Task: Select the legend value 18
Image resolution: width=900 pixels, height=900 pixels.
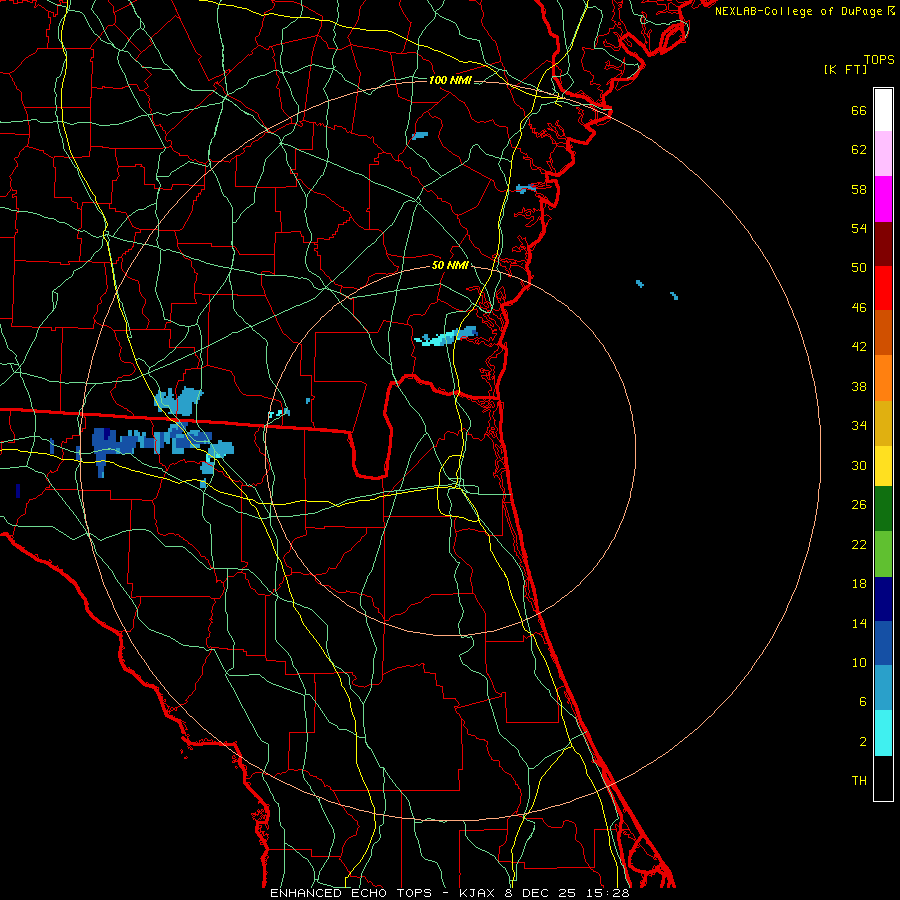Action: (859, 584)
